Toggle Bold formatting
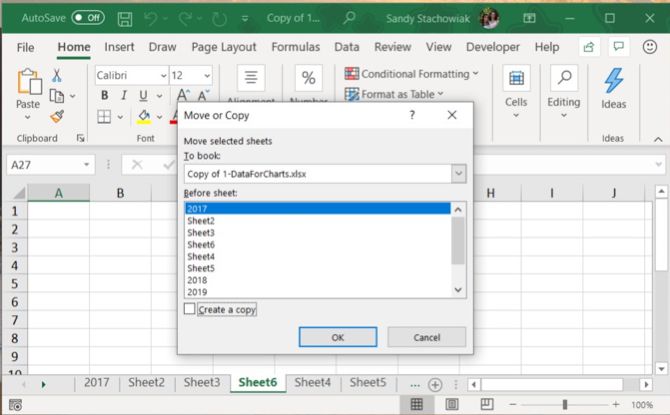 click(x=104, y=95)
